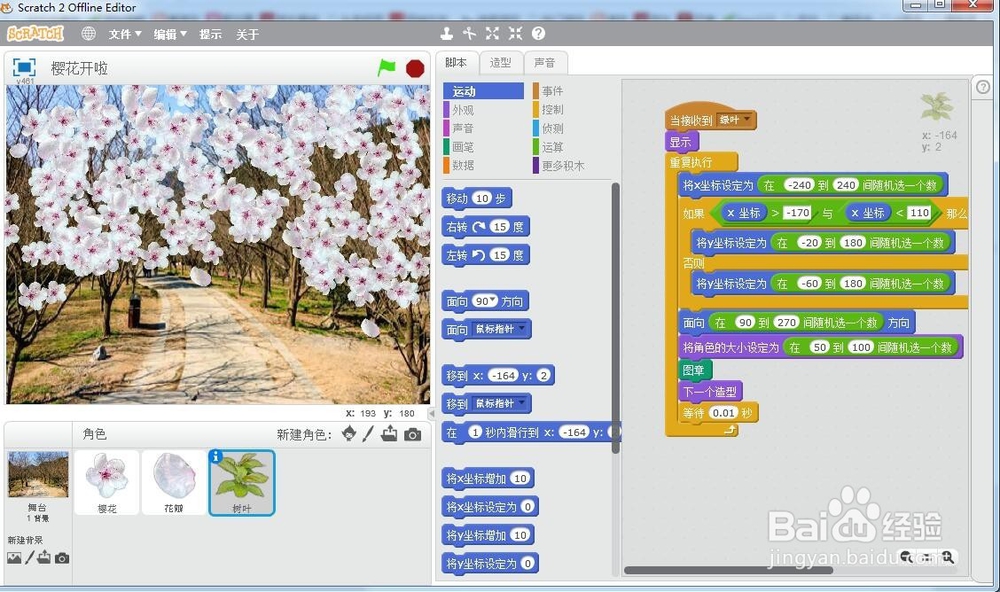Click the 显示 block in script
This screenshot has height=592, width=1000.
[x=681, y=142]
